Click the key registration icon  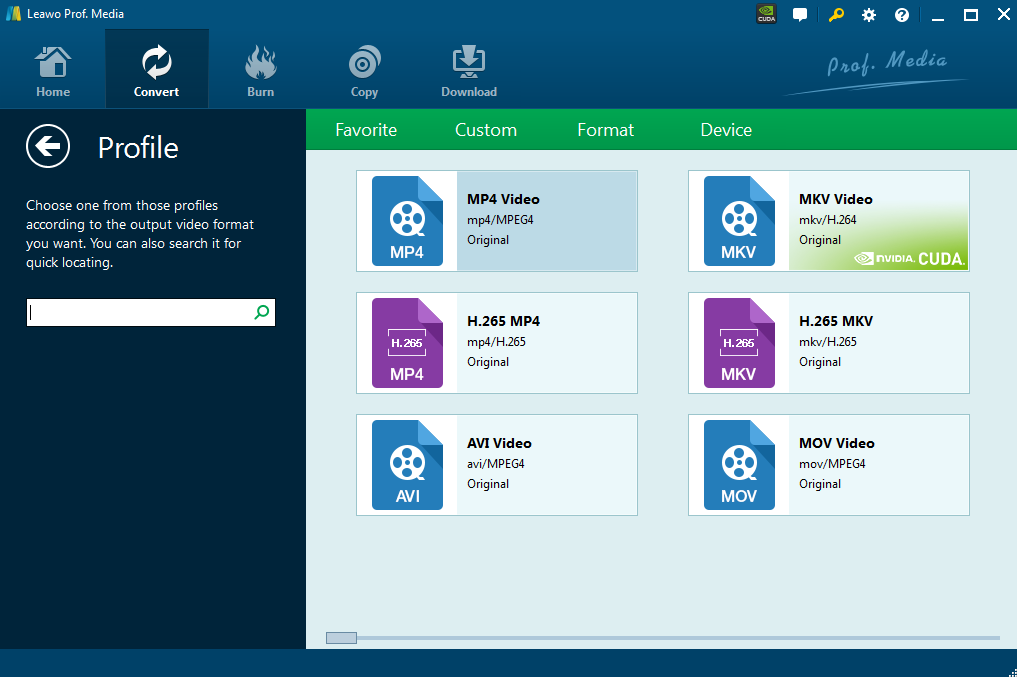coord(836,15)
